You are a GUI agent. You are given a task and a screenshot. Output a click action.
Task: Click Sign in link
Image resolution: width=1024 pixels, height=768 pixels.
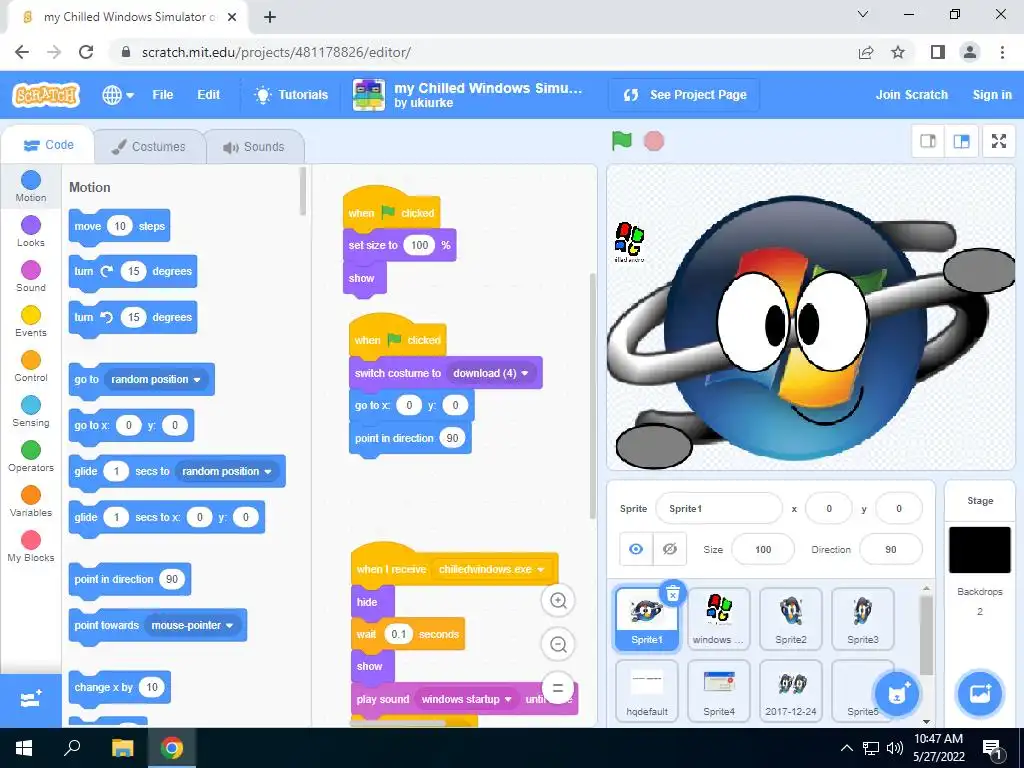click(992, 95)
